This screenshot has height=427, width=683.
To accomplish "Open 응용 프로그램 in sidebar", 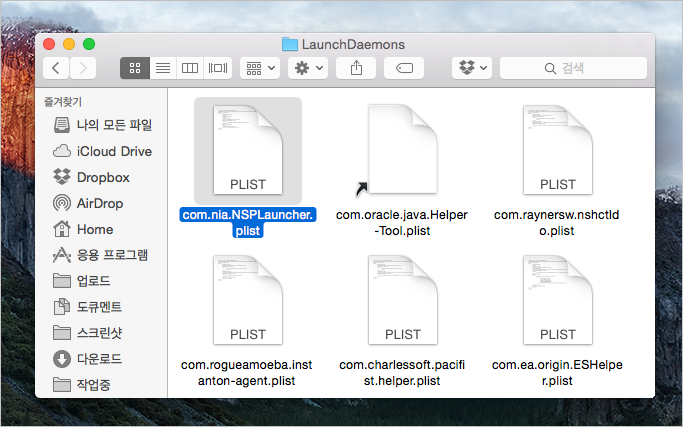I will pos(102,255).
